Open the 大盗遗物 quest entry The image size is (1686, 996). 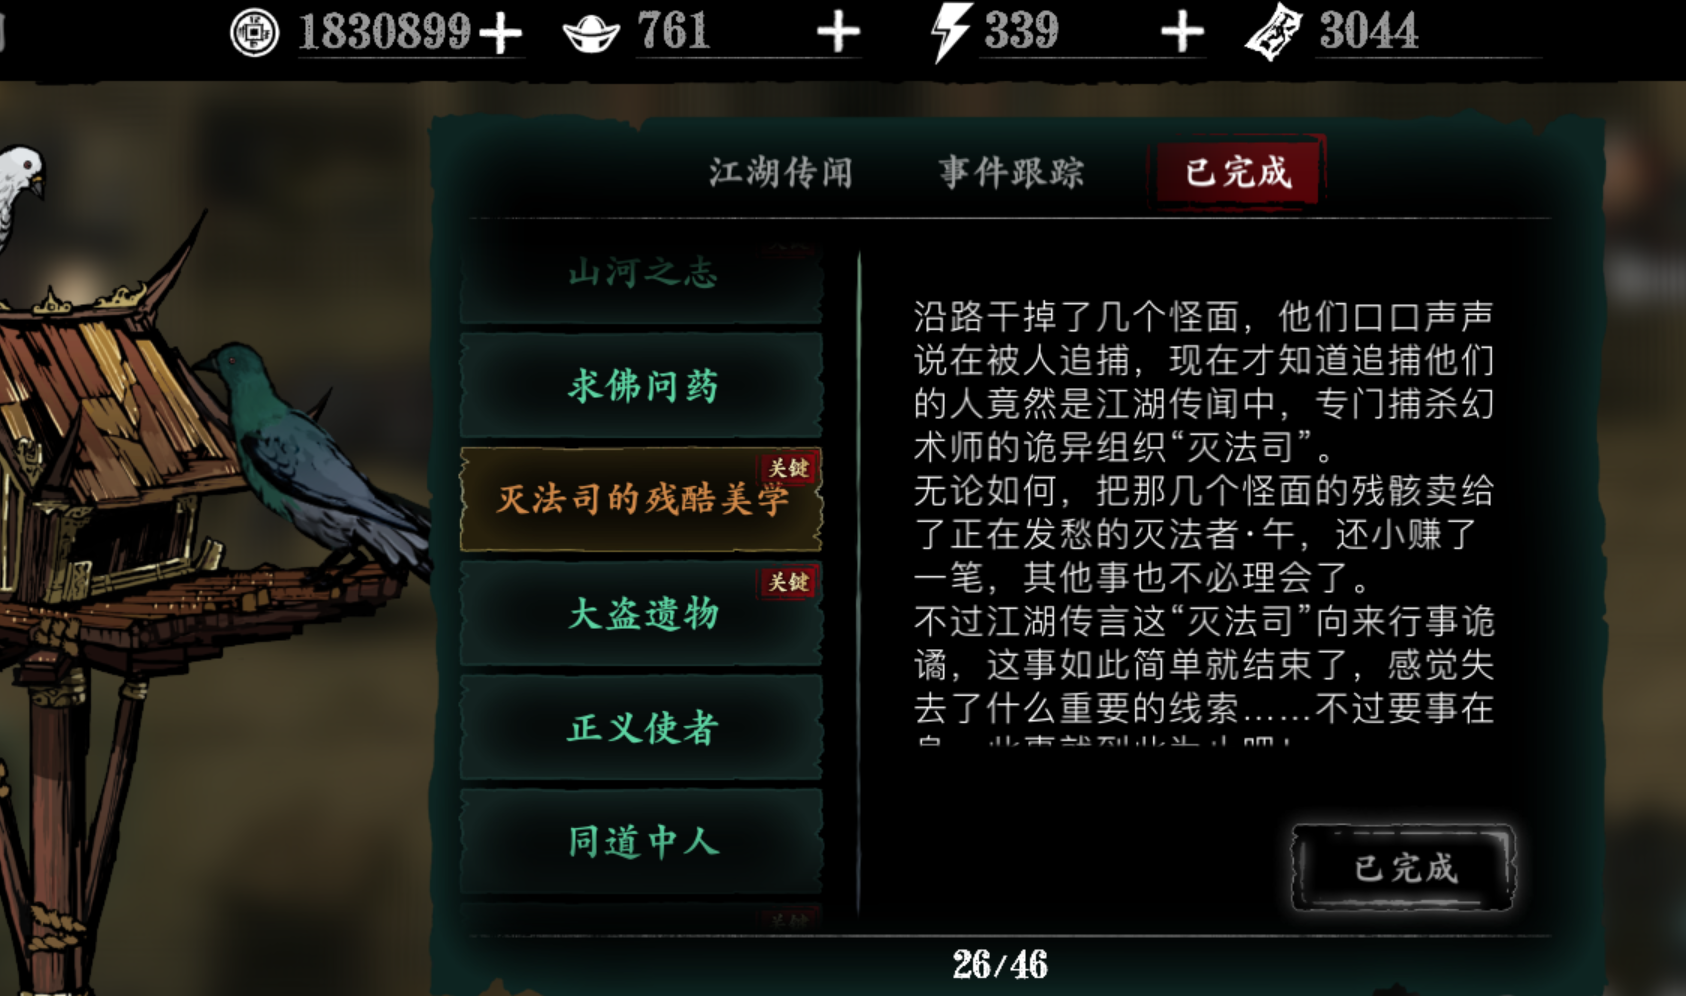pyautogui.click(x=641, y=613)
